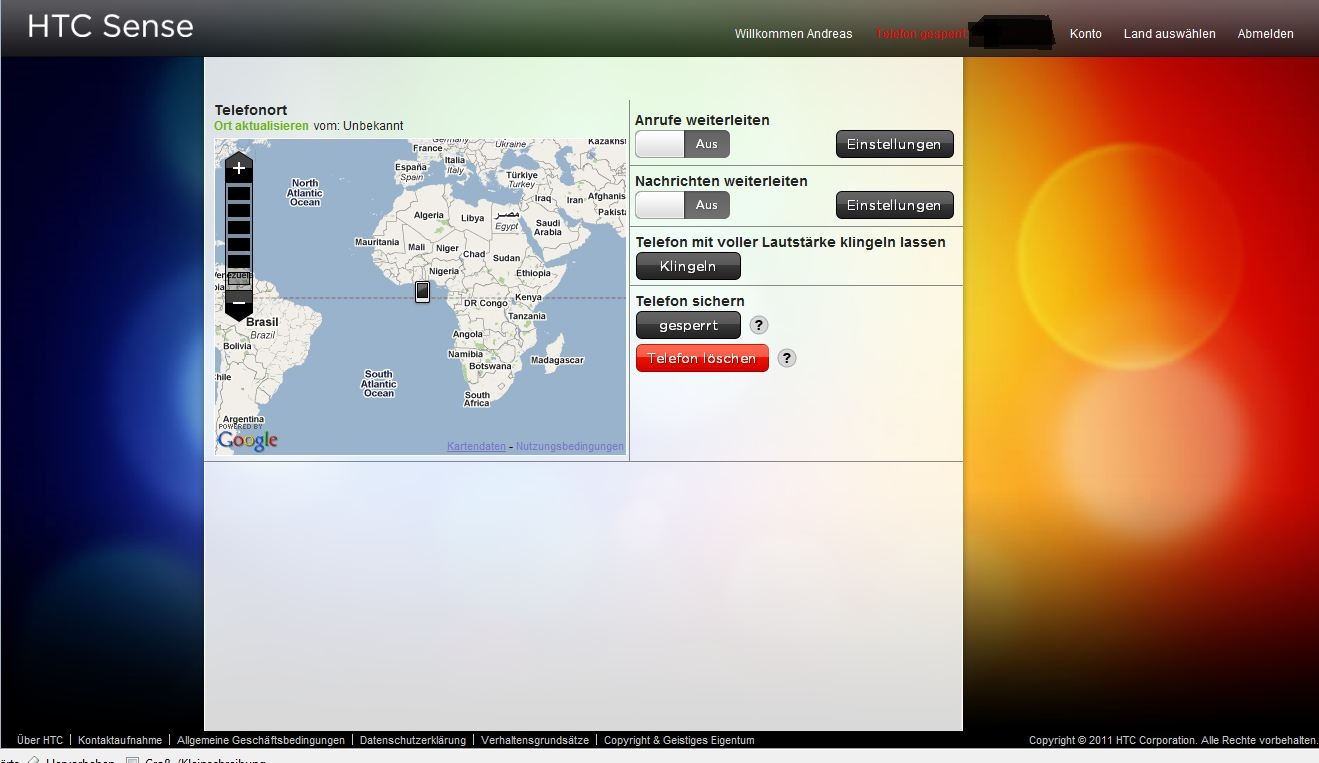Open Kontaktaufnahme footer link
The width and height of the screenshot is (1319, 763).
coord(120,740)
